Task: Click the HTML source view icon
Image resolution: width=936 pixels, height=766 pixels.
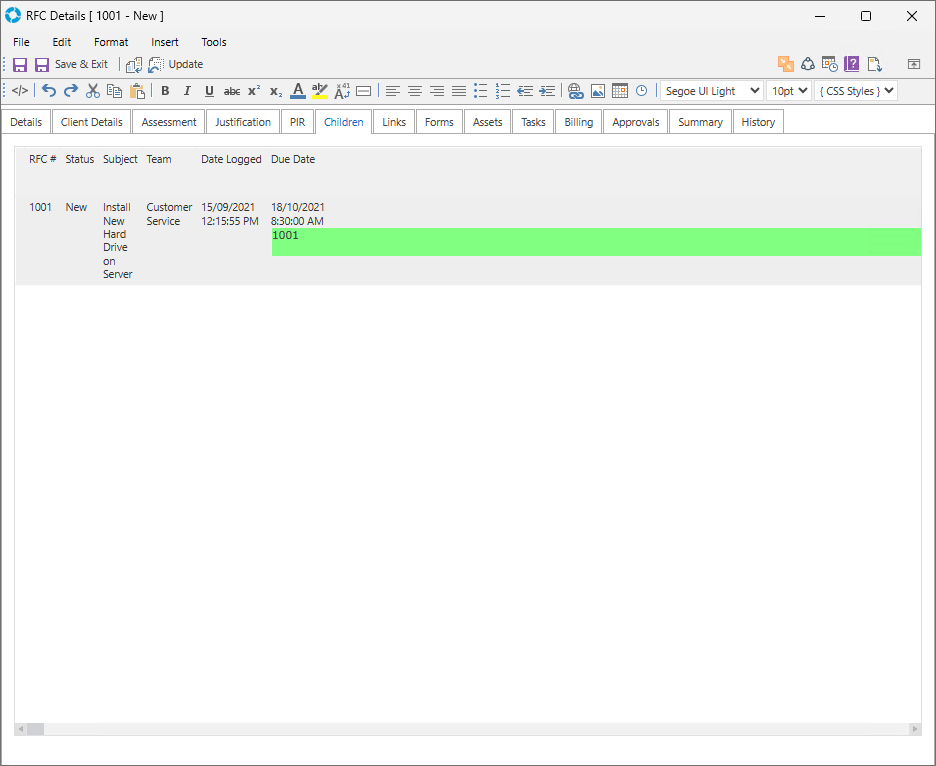Action: coord(20,91)
